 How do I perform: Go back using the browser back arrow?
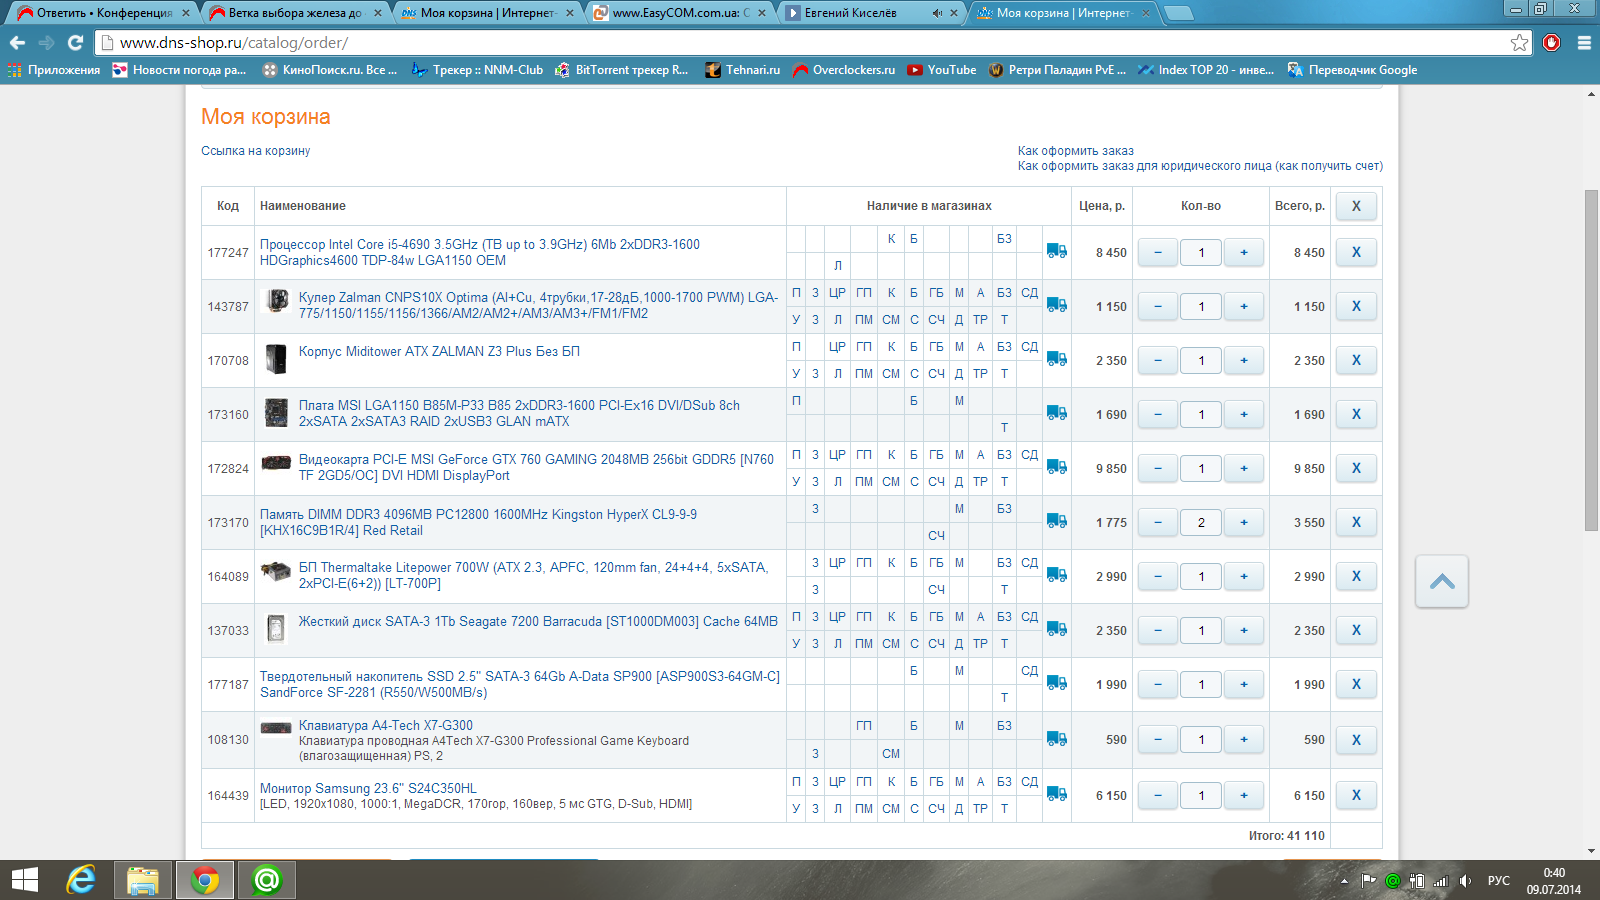[17, 43]
